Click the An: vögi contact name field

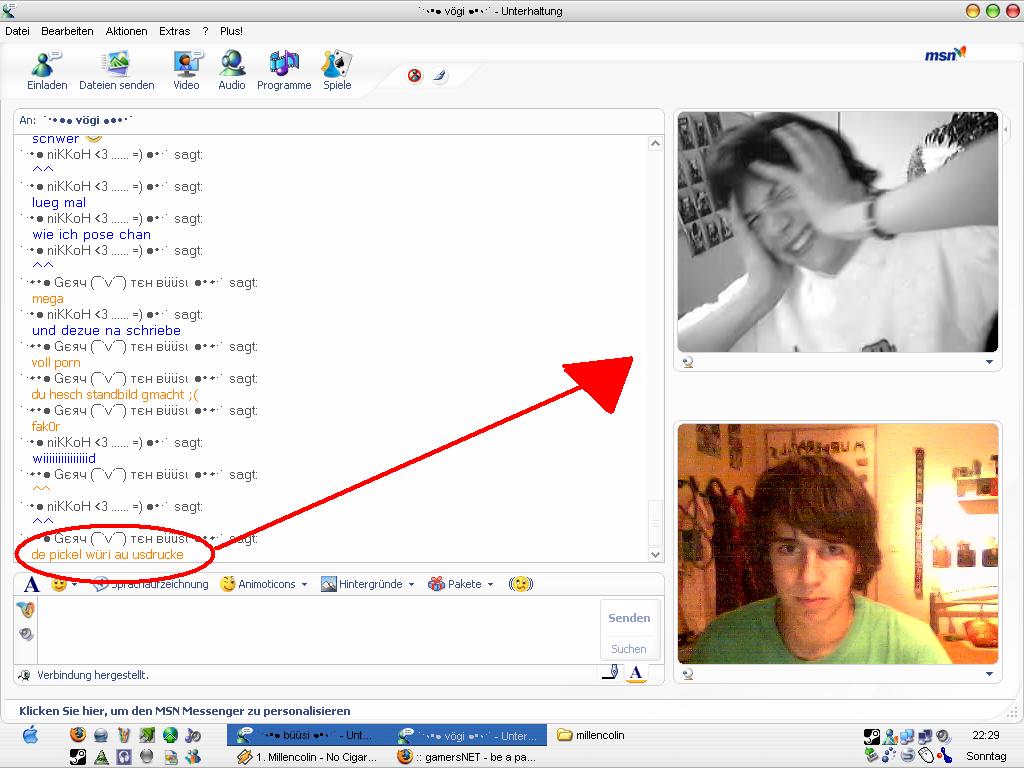[339, 120]
